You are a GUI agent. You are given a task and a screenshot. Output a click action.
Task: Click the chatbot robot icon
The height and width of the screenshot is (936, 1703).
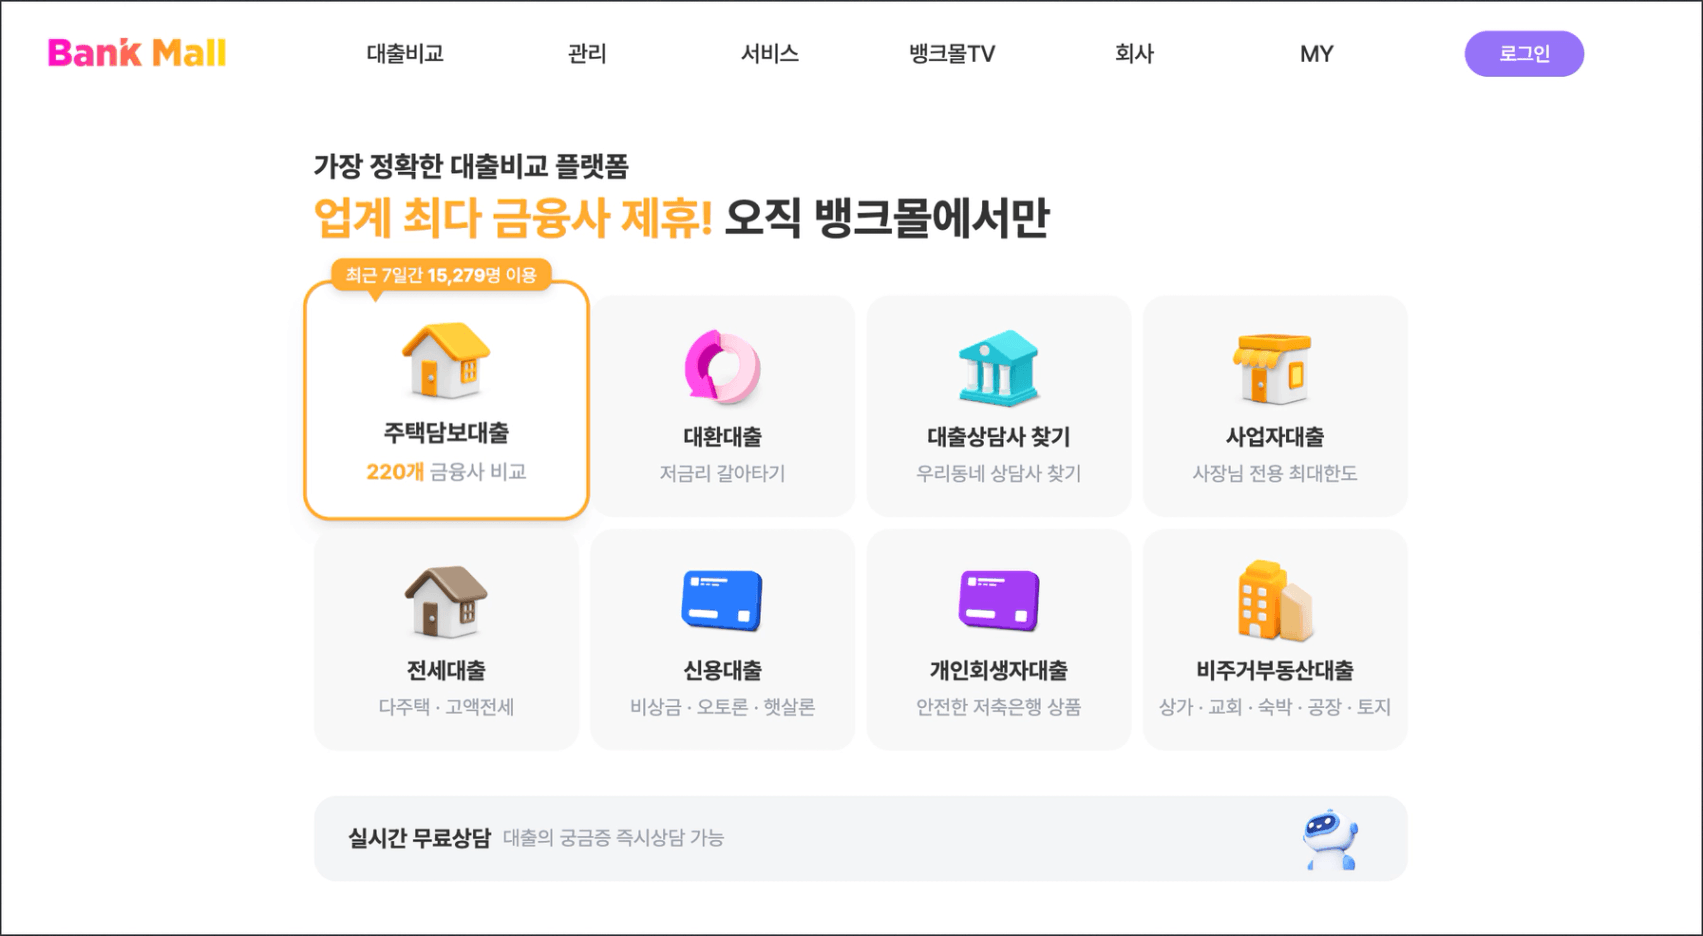click(1330, 839)
